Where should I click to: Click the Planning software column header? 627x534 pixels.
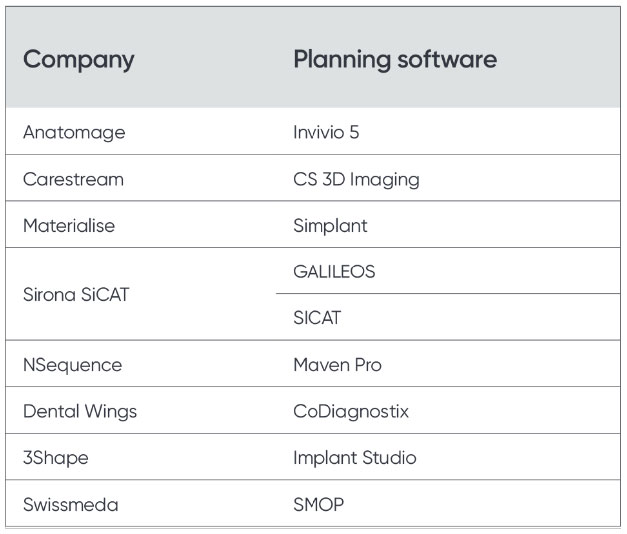click(394, 59)
